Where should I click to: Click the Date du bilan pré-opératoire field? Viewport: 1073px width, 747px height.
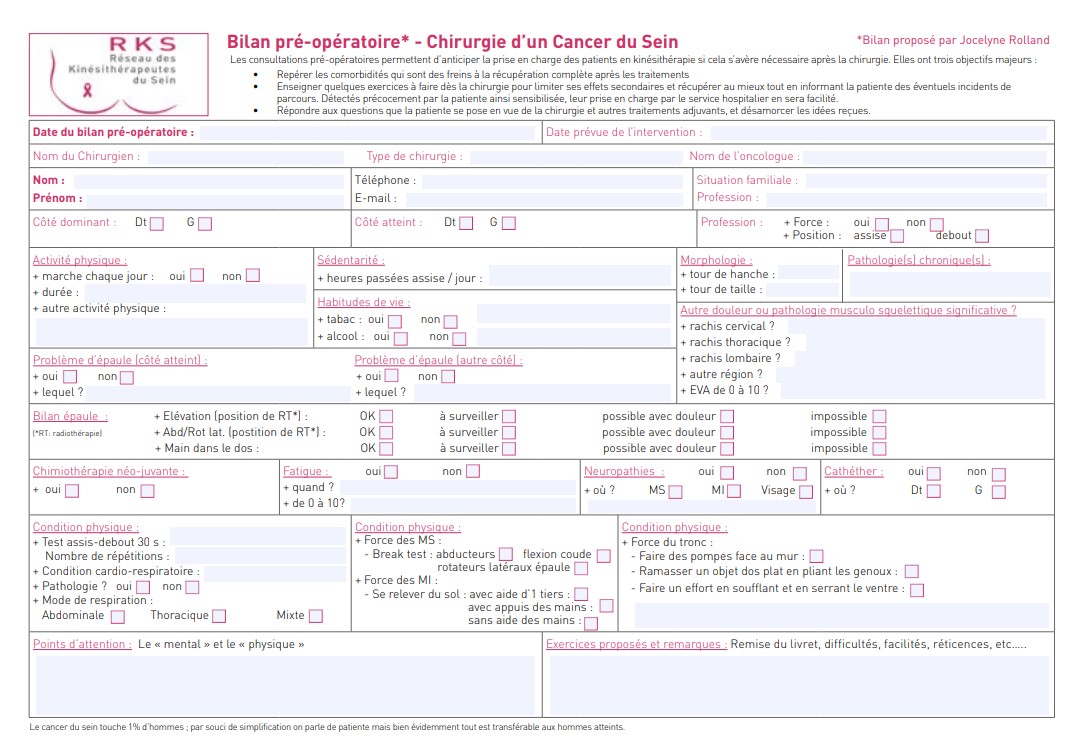pos(367,133)
